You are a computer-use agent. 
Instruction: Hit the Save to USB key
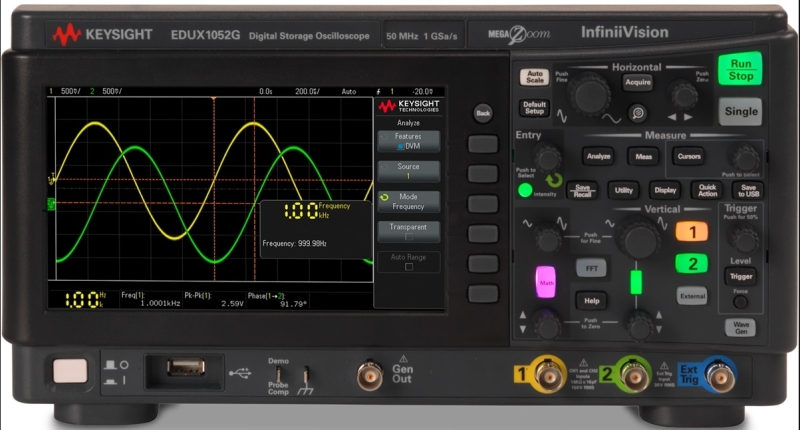(748, 190)
